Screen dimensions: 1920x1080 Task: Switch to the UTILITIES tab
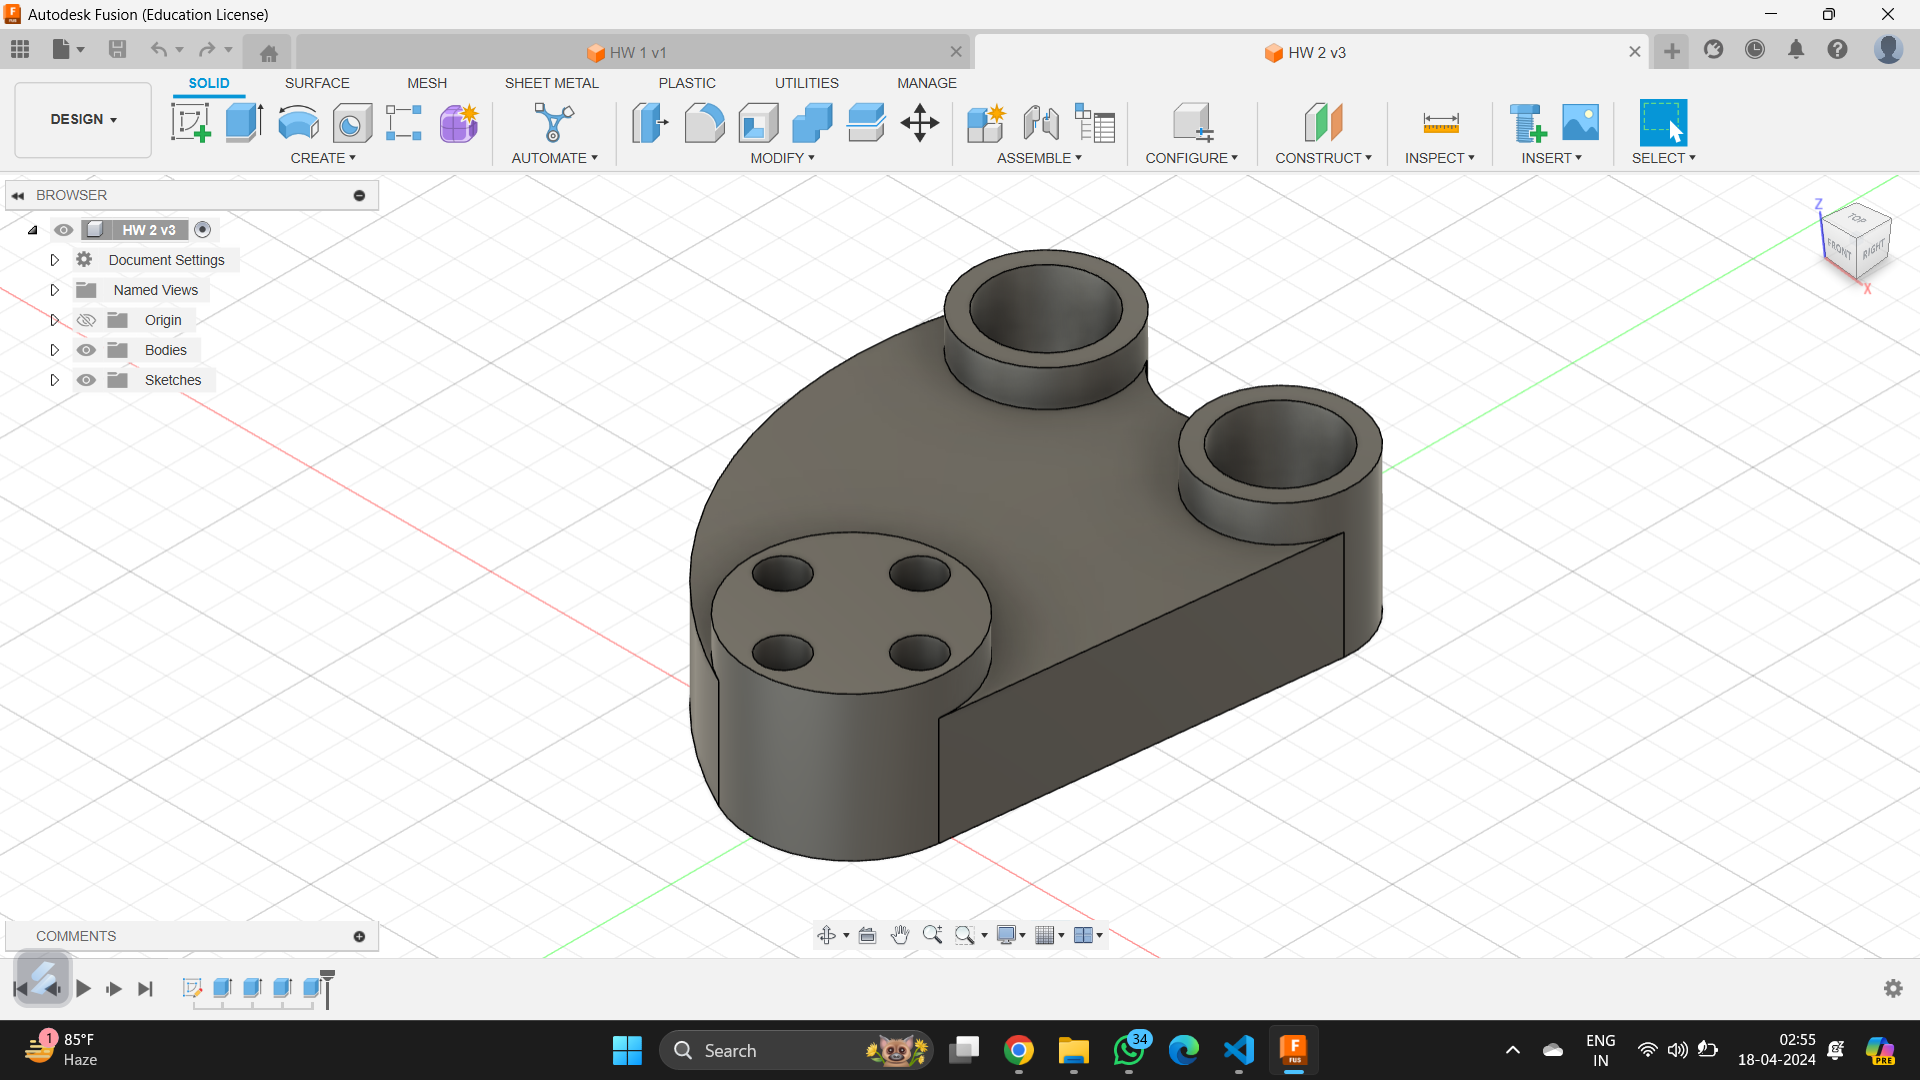pyautogui.click(x=807, y=83)
